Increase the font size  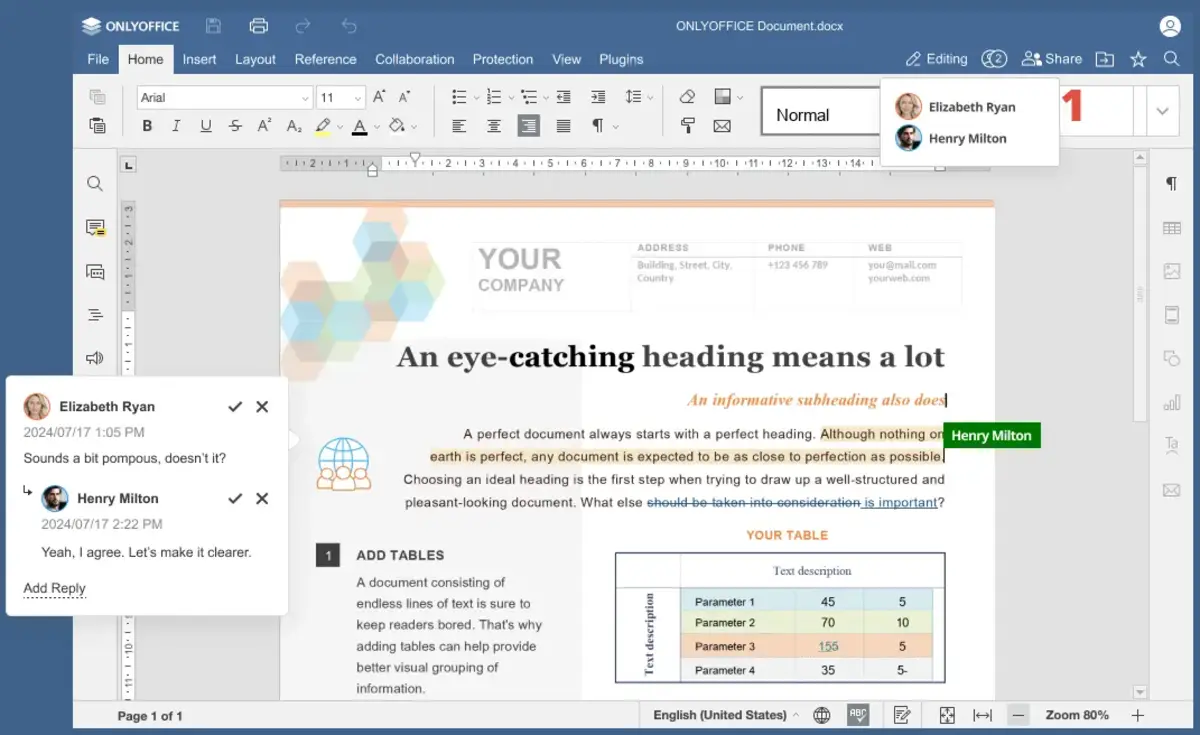pos(379,97)
